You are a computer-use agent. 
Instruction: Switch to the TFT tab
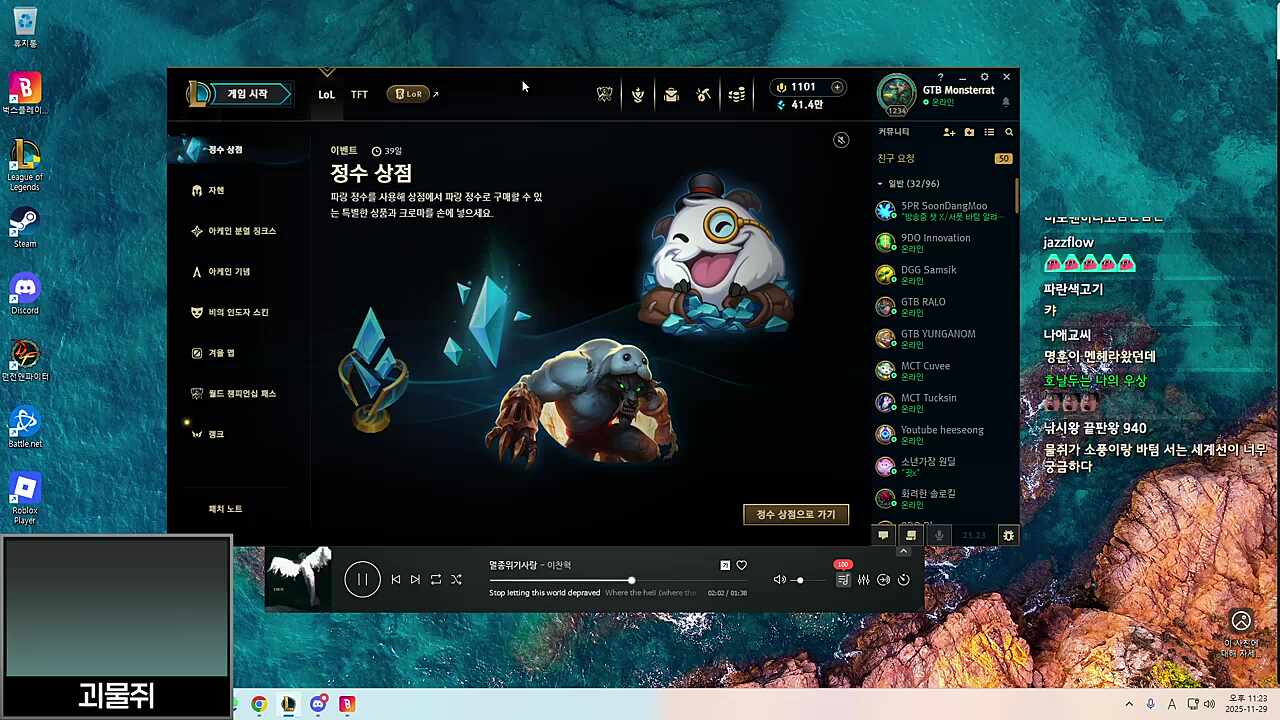[359, 94]
